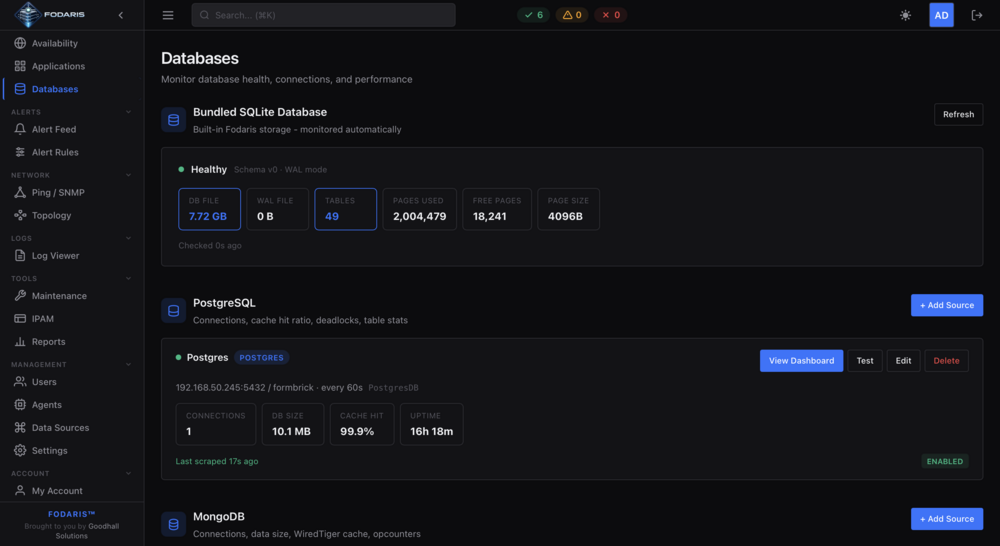Click the Topology sidebar icon

20,216
